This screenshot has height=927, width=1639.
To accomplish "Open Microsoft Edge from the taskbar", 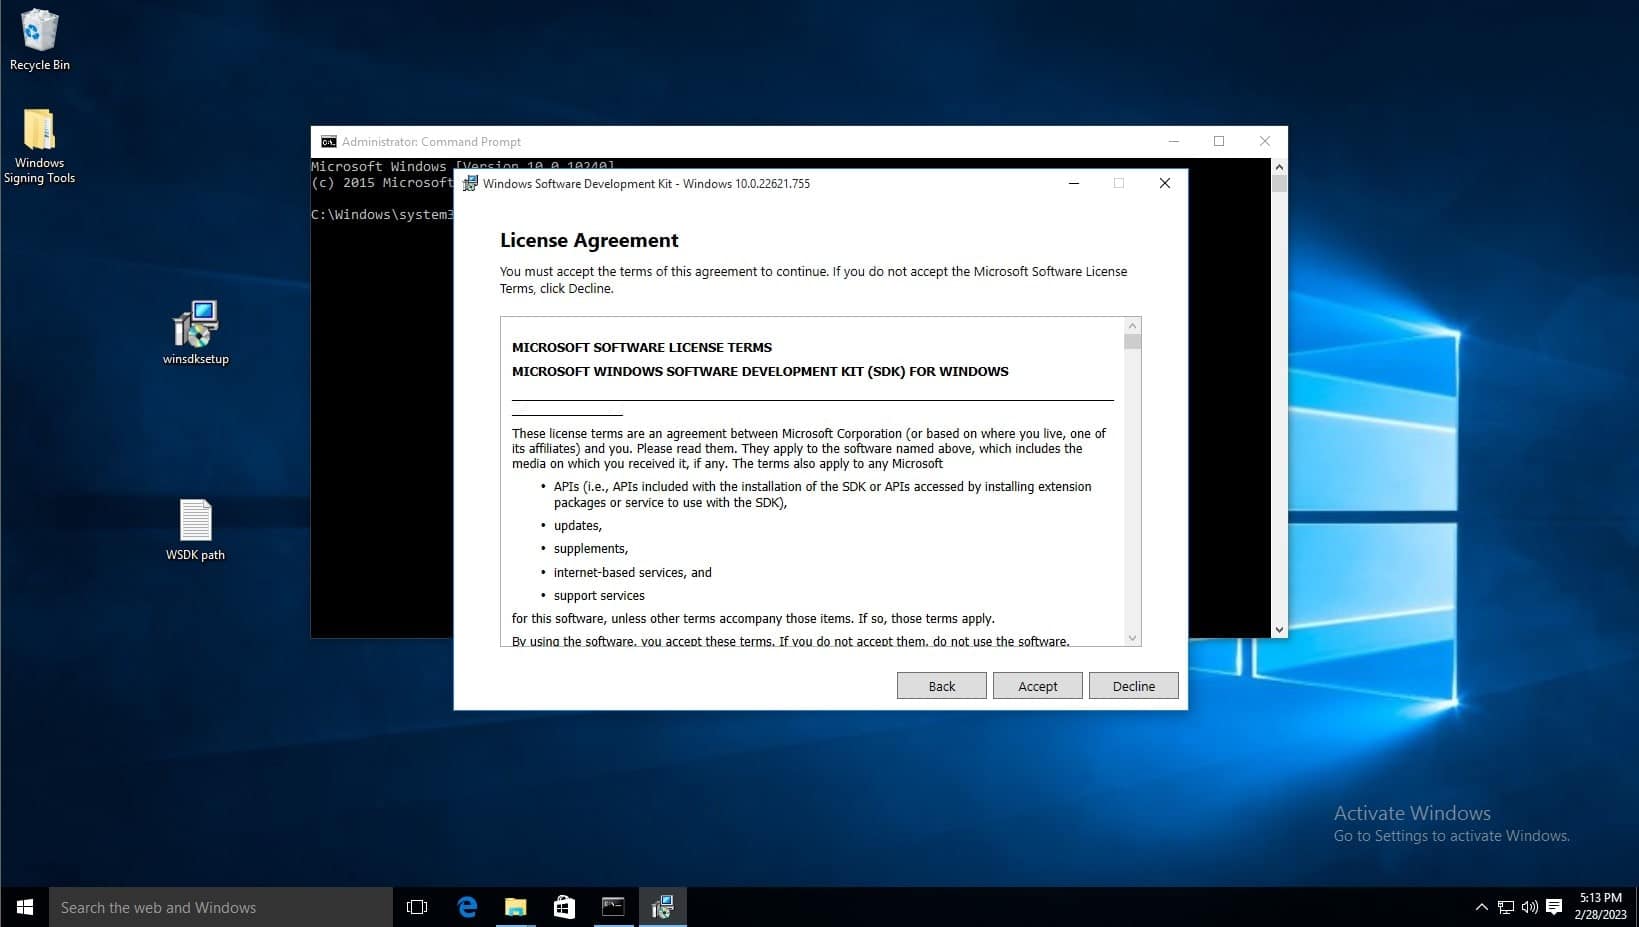I will pos(467,907).
